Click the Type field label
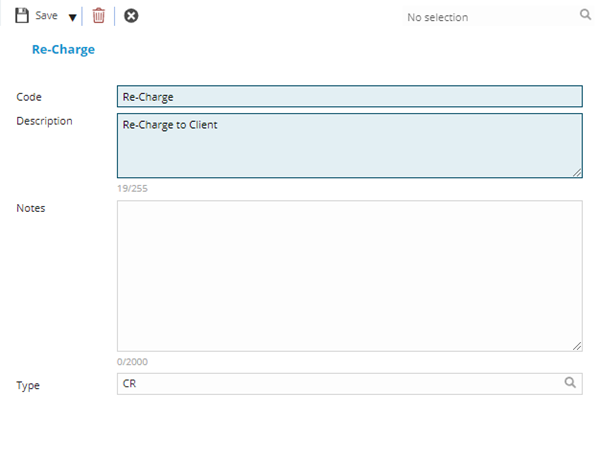The image size is (600, 461). pos(29,385)
